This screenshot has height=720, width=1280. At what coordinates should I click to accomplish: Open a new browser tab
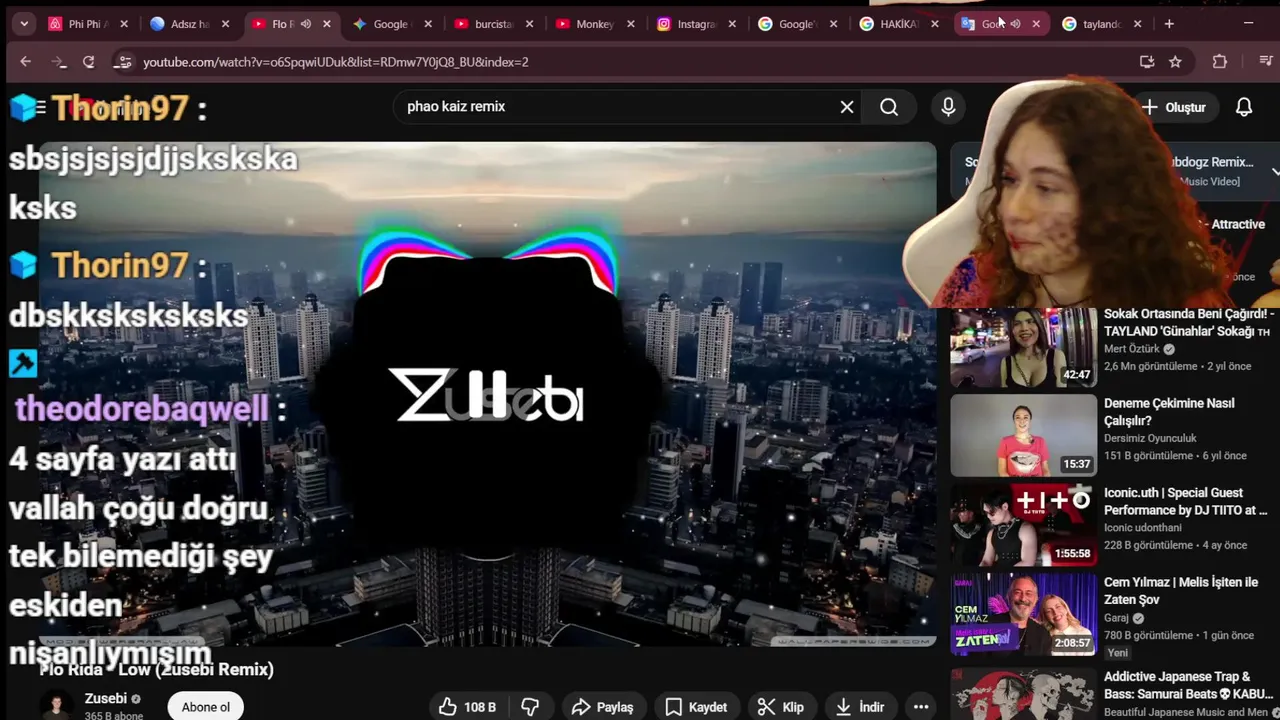1169,24
